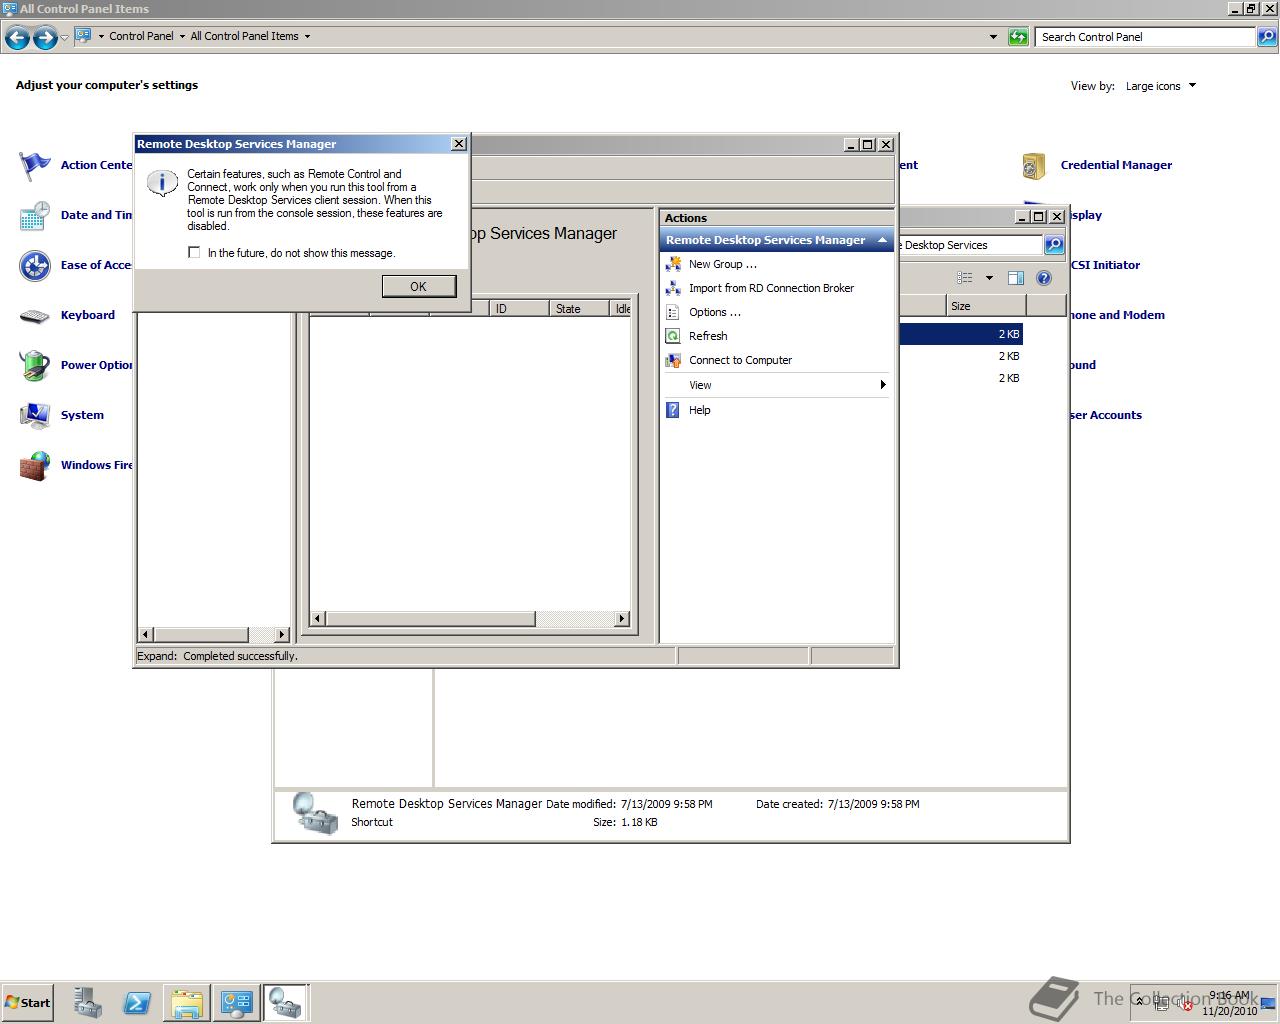Viewport: 1280px width, 1024px height.
Task: Click the RD Connection Broker import icon
Action: pos(673,288)
